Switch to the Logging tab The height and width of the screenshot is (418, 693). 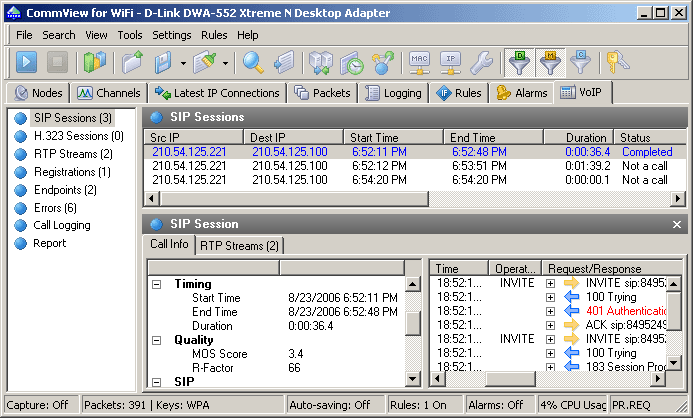pos(393,93)
